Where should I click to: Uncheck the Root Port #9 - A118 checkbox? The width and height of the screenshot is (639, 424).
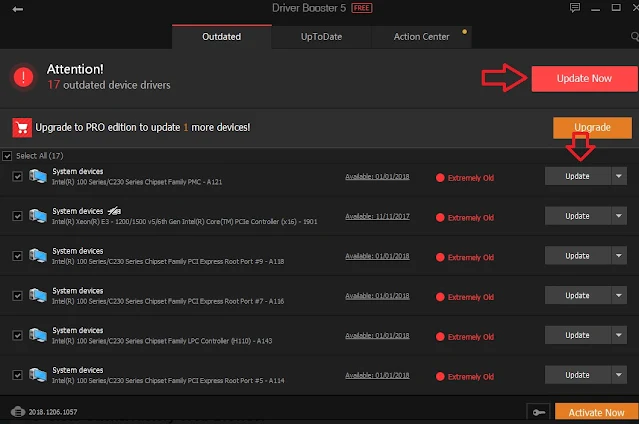pos(17,256)
